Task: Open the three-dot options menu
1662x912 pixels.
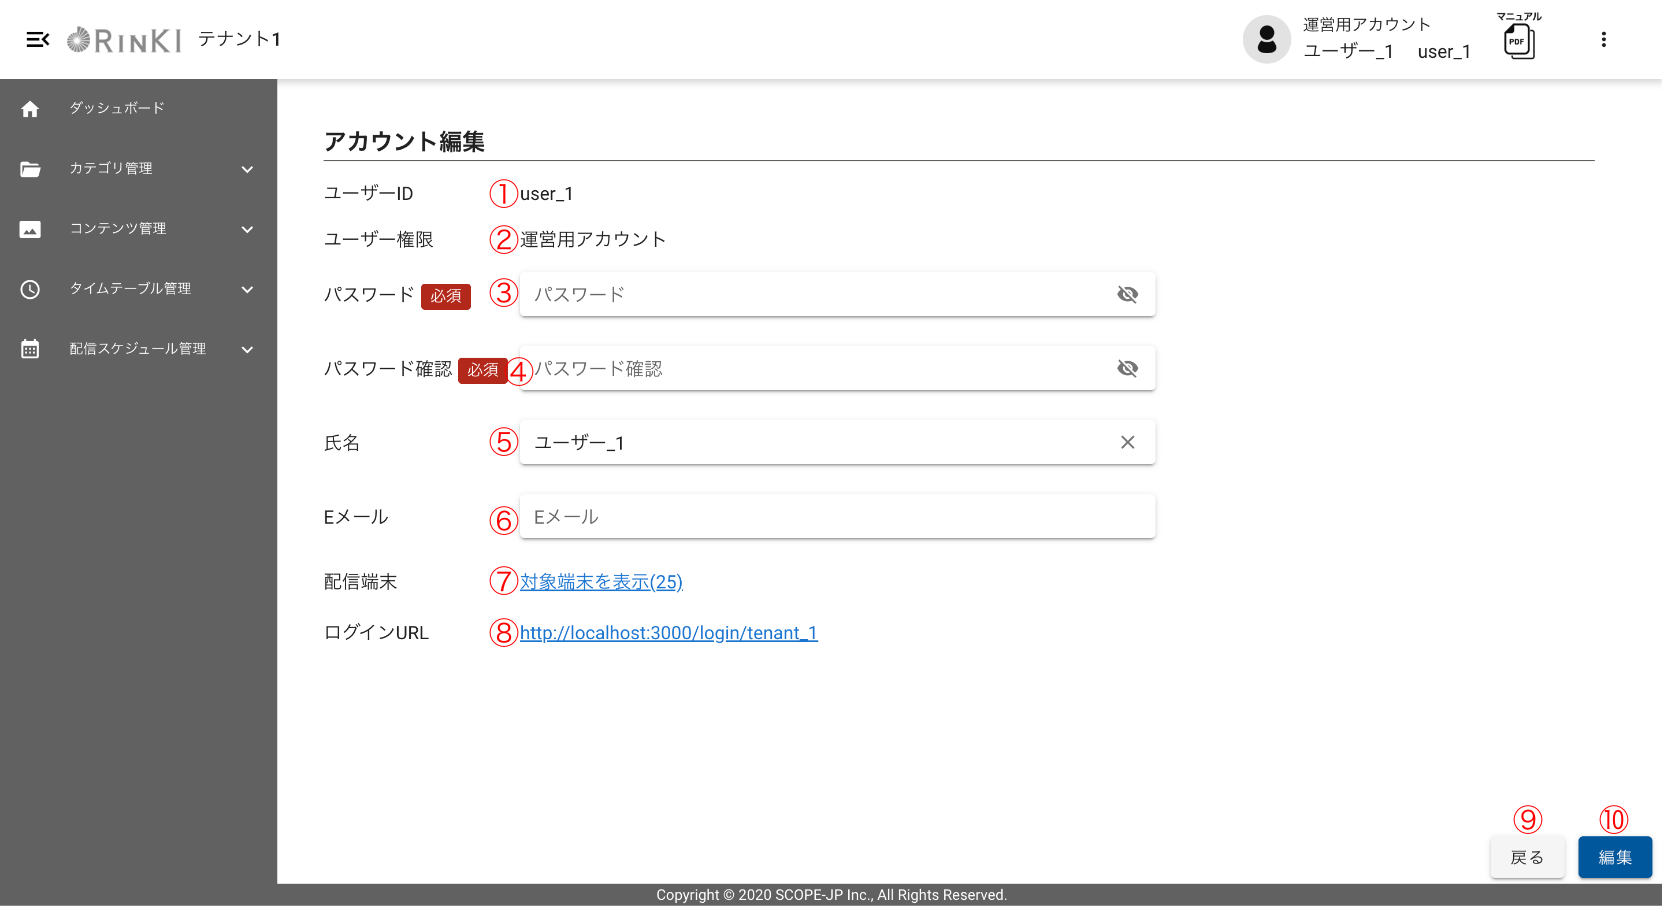Action: click(x=1603, y=40)
